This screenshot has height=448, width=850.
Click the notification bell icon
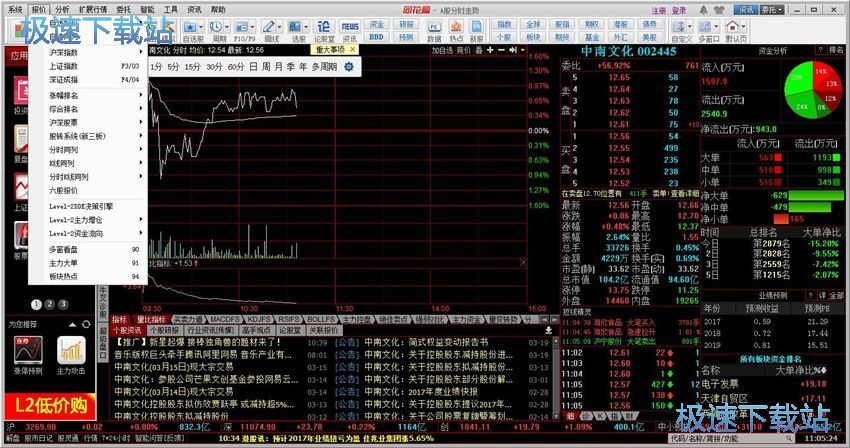(x=703, y=10)
